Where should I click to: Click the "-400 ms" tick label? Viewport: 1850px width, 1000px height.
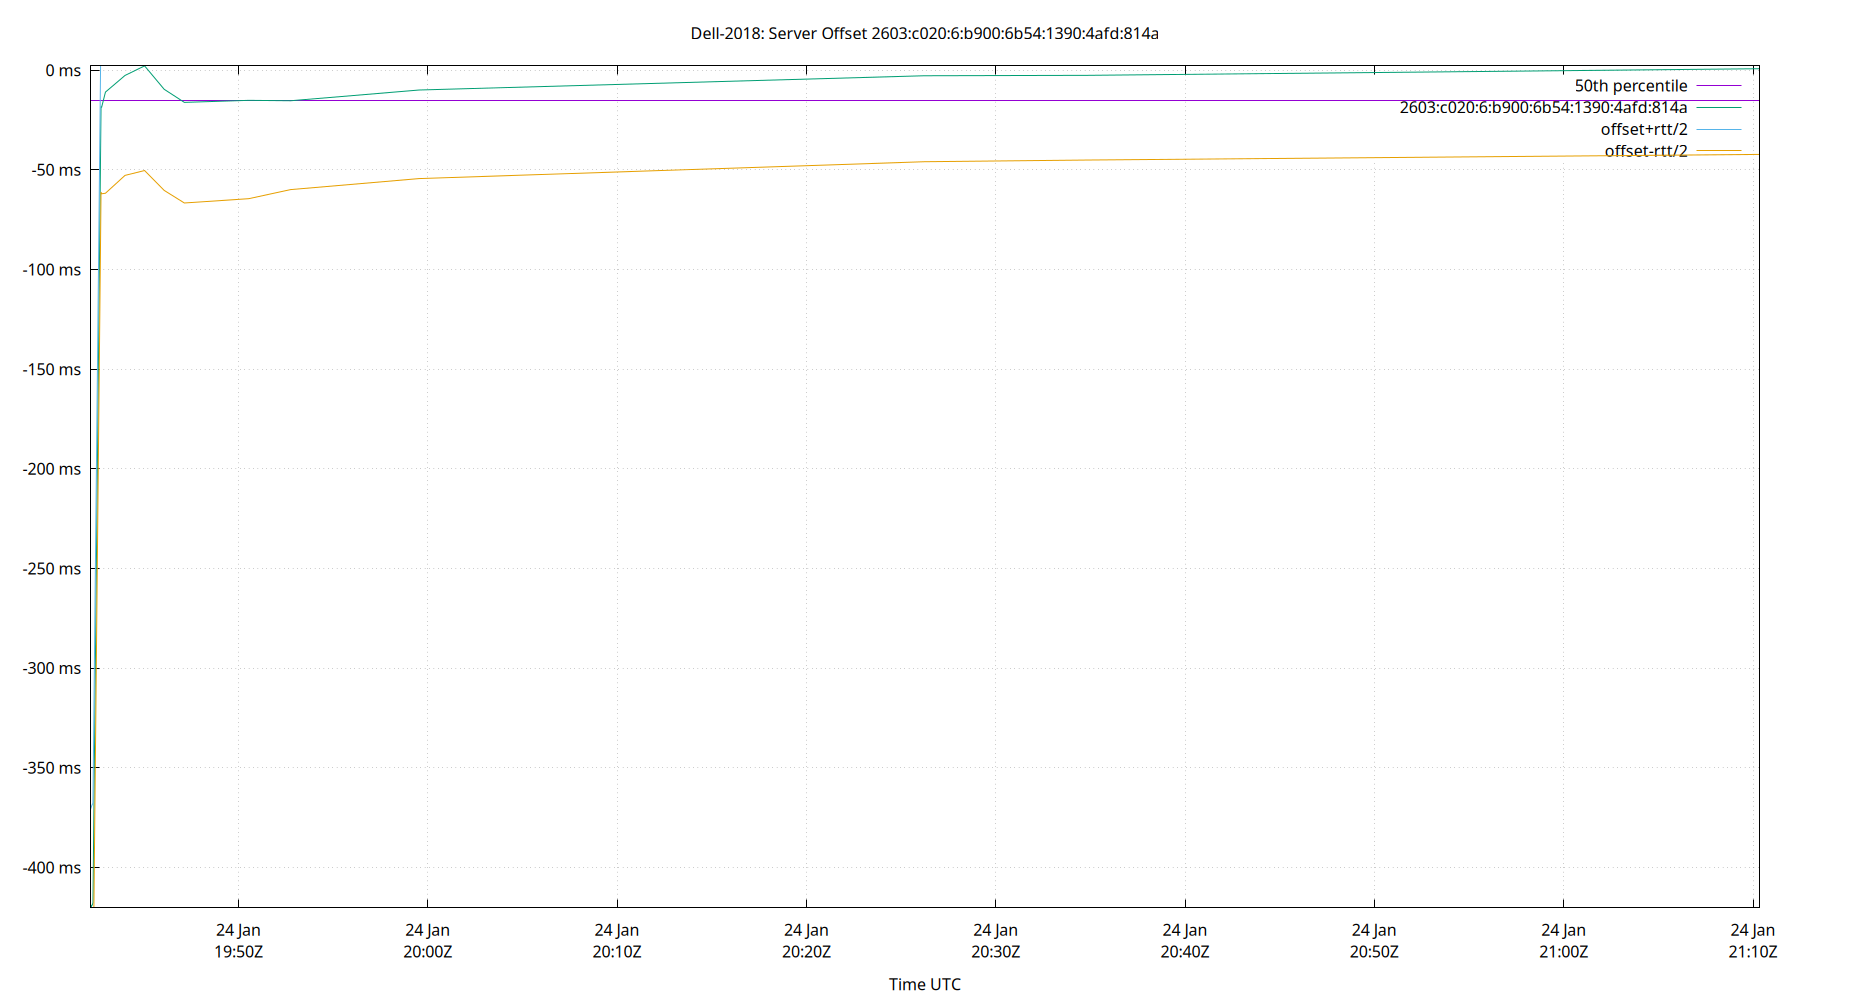click(52, 868)
